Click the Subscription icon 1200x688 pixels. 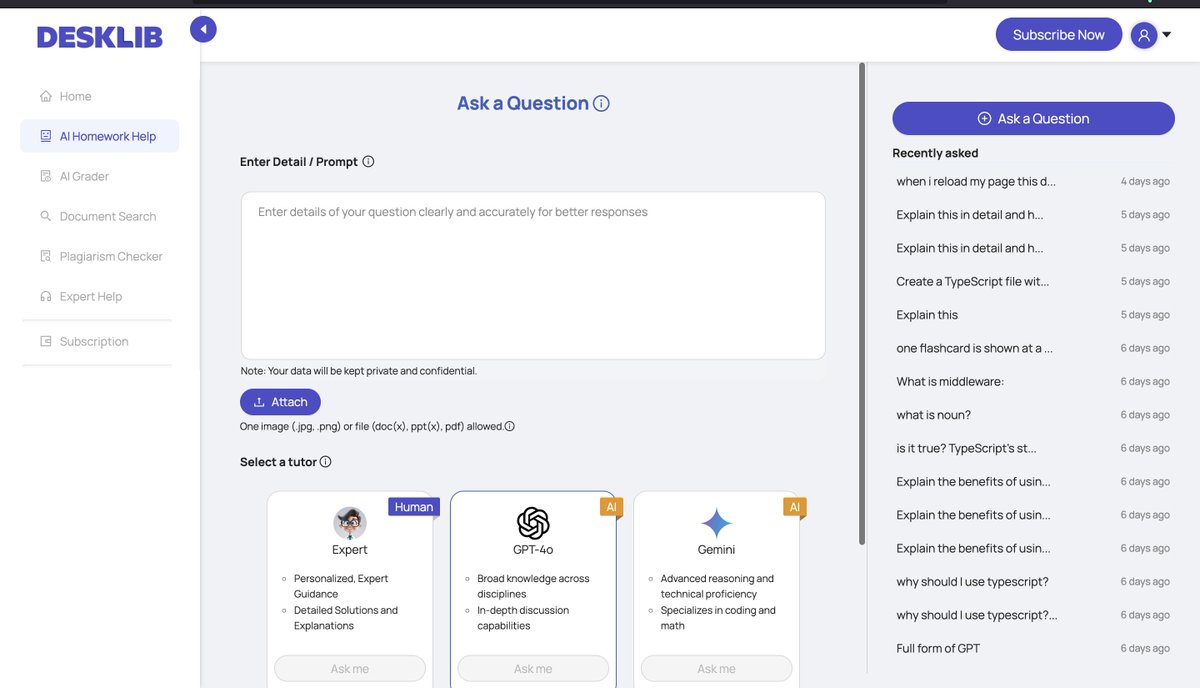click(46, 341)
